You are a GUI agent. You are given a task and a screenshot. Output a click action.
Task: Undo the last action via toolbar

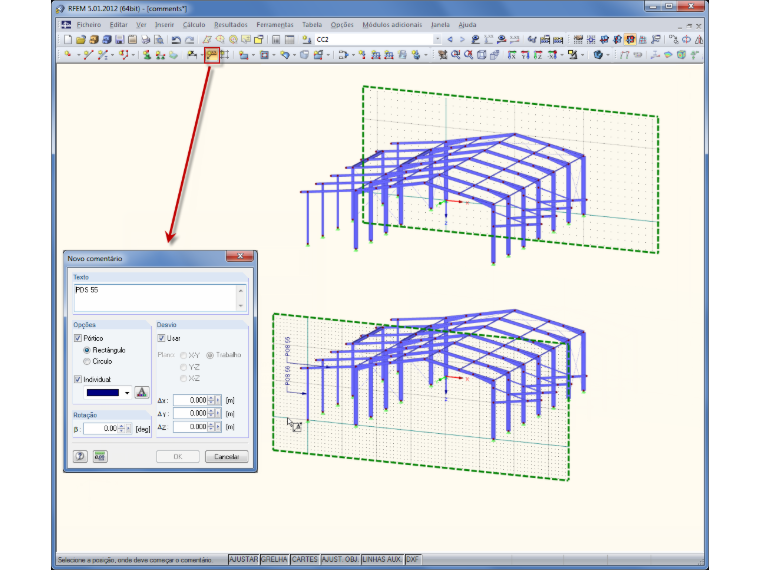coord(176,40)
